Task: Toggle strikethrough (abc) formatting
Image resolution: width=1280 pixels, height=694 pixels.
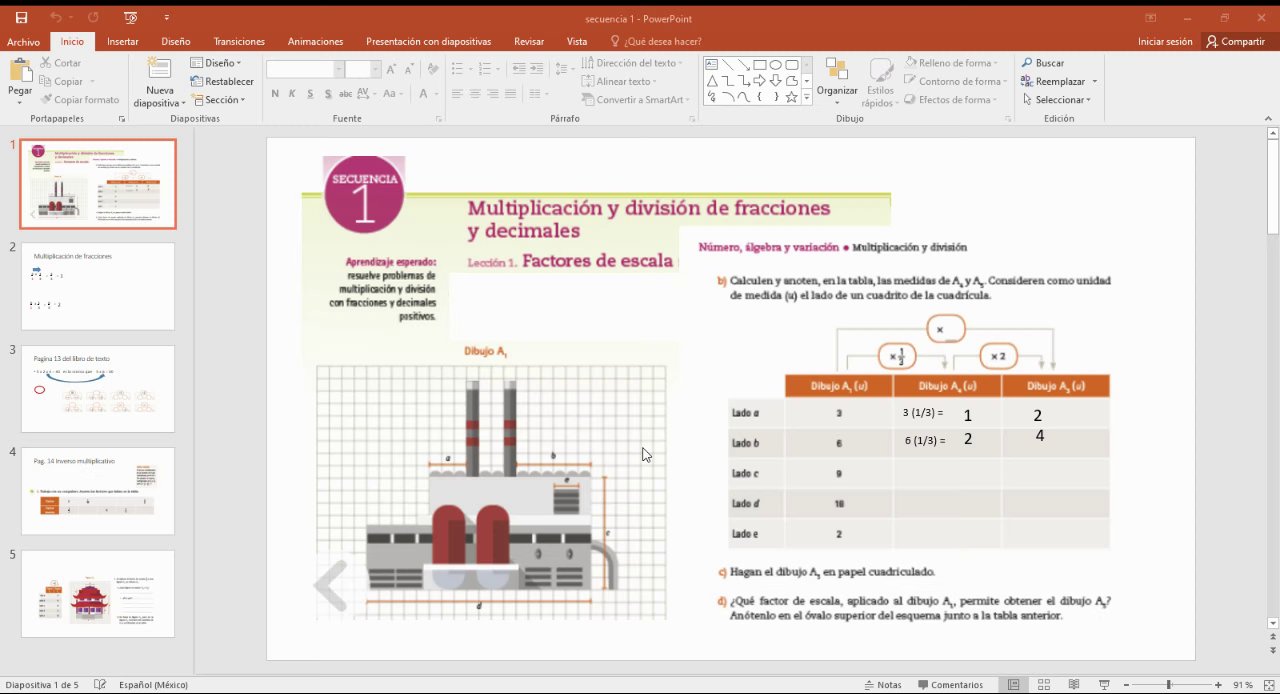Action: tap(346, 94)
